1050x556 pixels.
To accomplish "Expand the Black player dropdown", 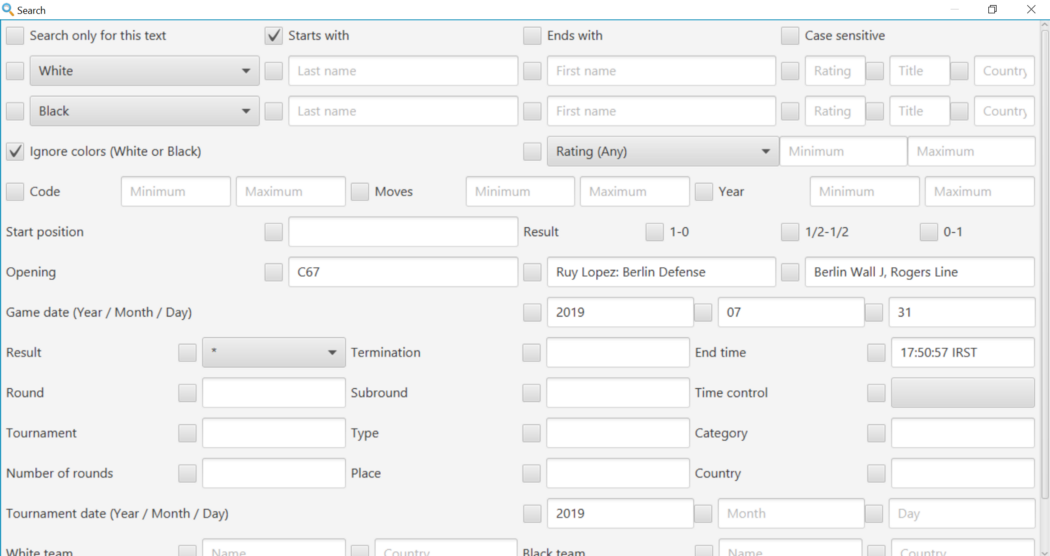I will pos(144,111).
